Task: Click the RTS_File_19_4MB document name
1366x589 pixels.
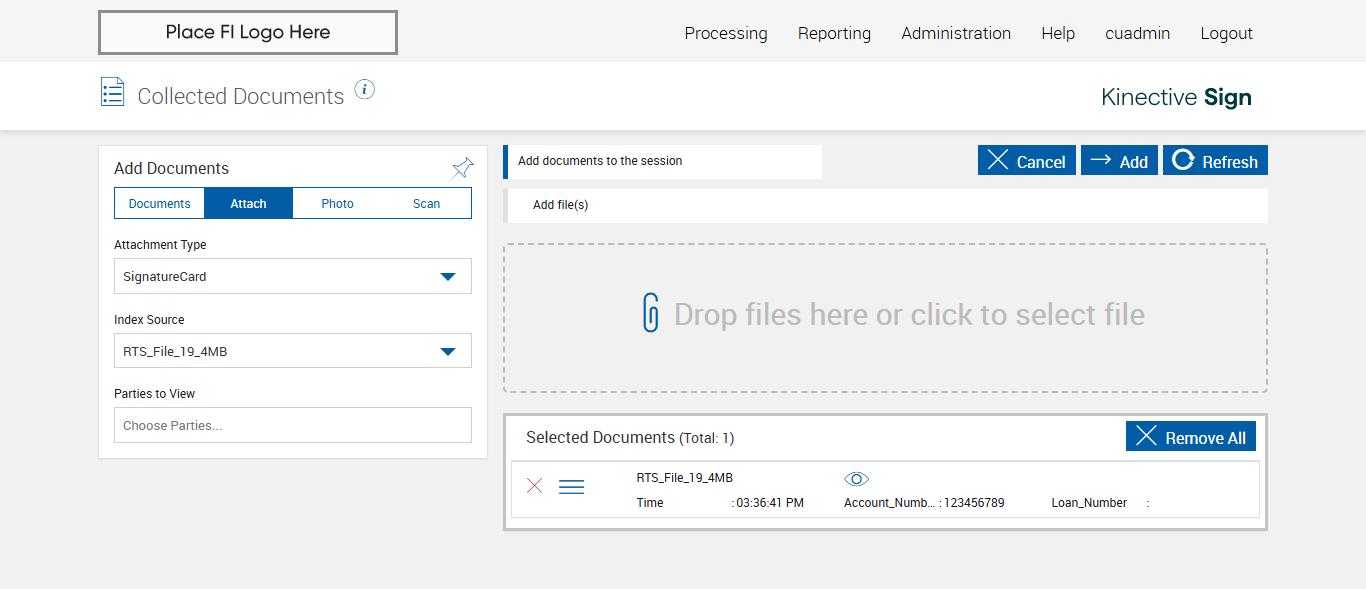Action: pos(685,478)
